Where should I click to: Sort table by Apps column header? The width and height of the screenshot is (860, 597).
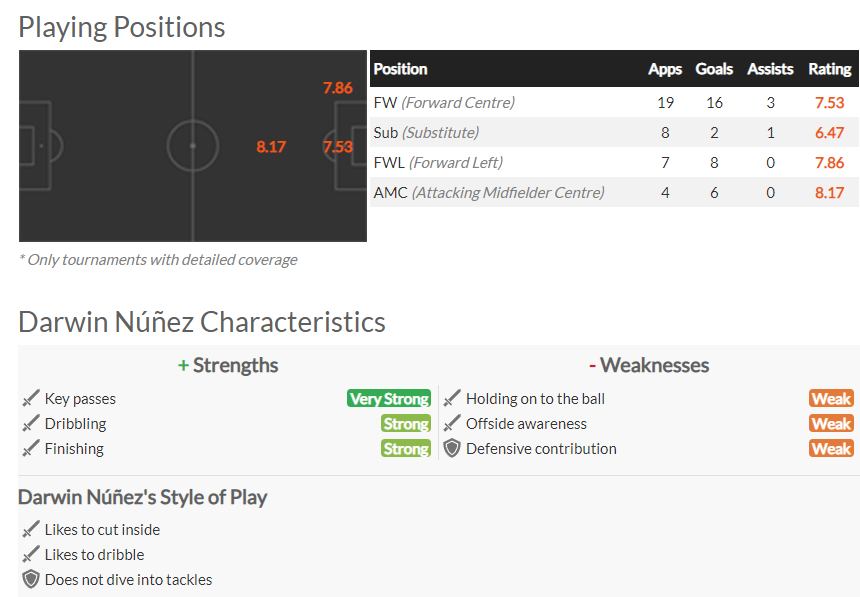point(665,69)
